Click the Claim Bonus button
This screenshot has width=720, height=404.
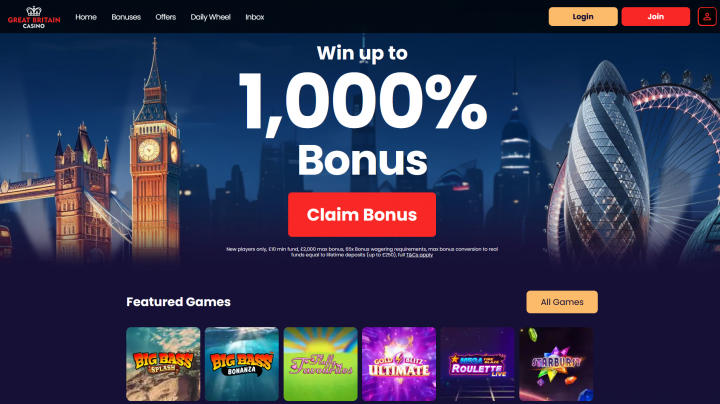click(362, 214)
